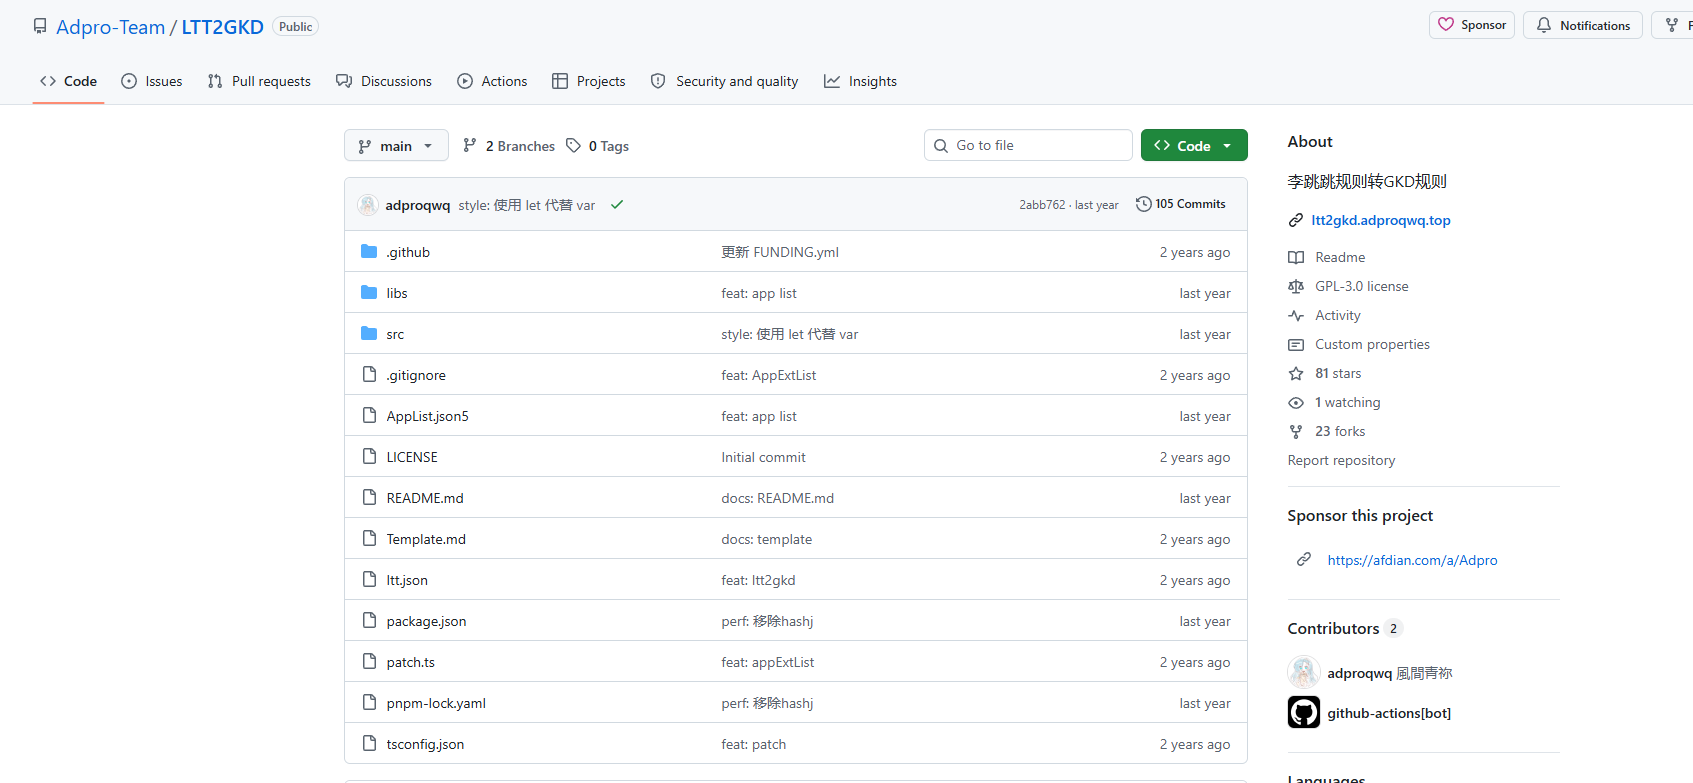The height and width of the screenshot is (783, 1693).
Task: Click the Go to file search field
Action: (x=1028, y=145)
